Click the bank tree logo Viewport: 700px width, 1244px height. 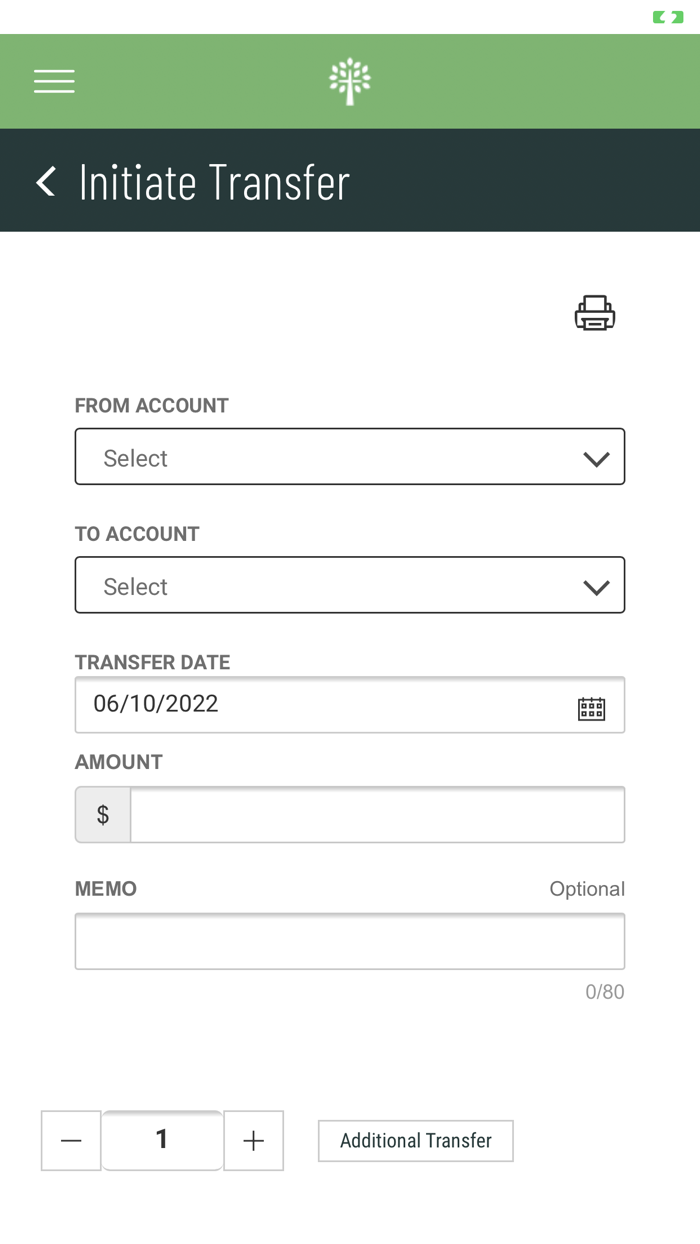tap(350, 81)
